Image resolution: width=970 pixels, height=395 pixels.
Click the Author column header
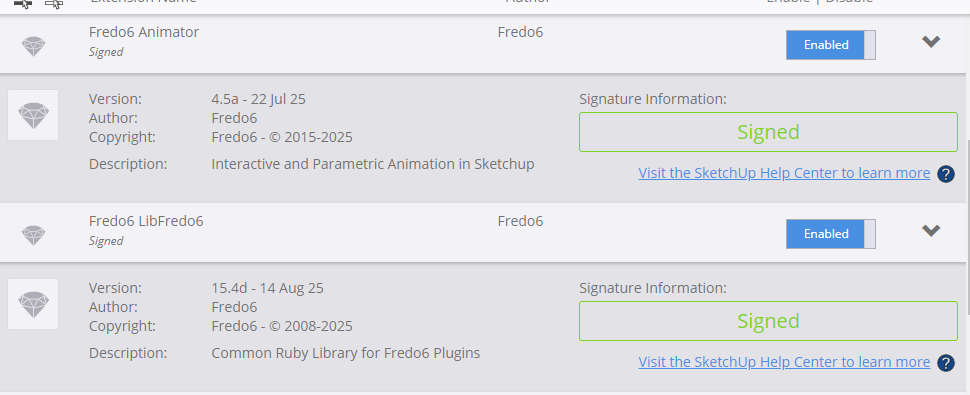(x=528, y=1)
